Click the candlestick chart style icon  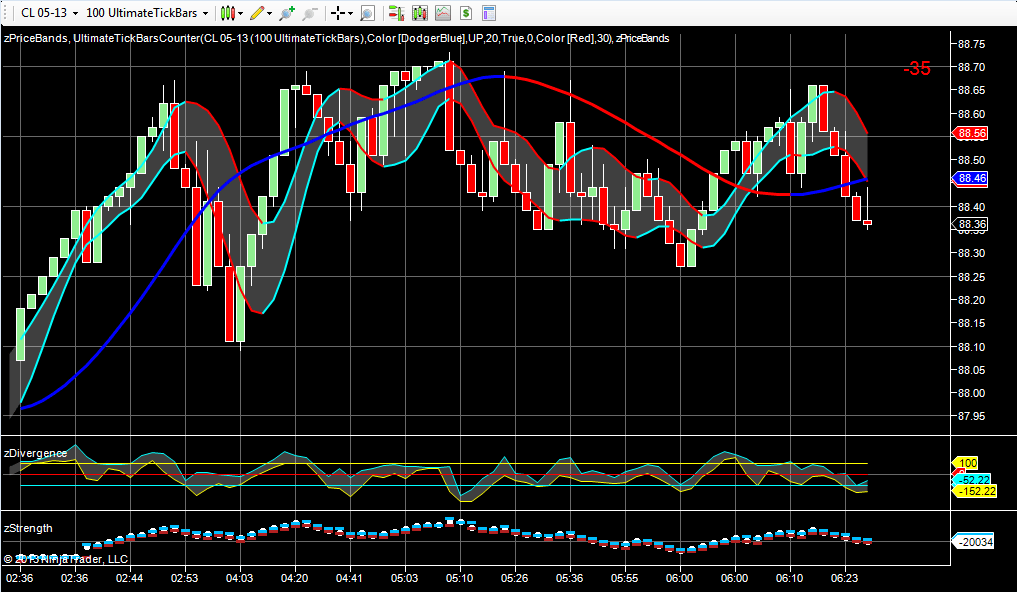click(x=227, y=13)
